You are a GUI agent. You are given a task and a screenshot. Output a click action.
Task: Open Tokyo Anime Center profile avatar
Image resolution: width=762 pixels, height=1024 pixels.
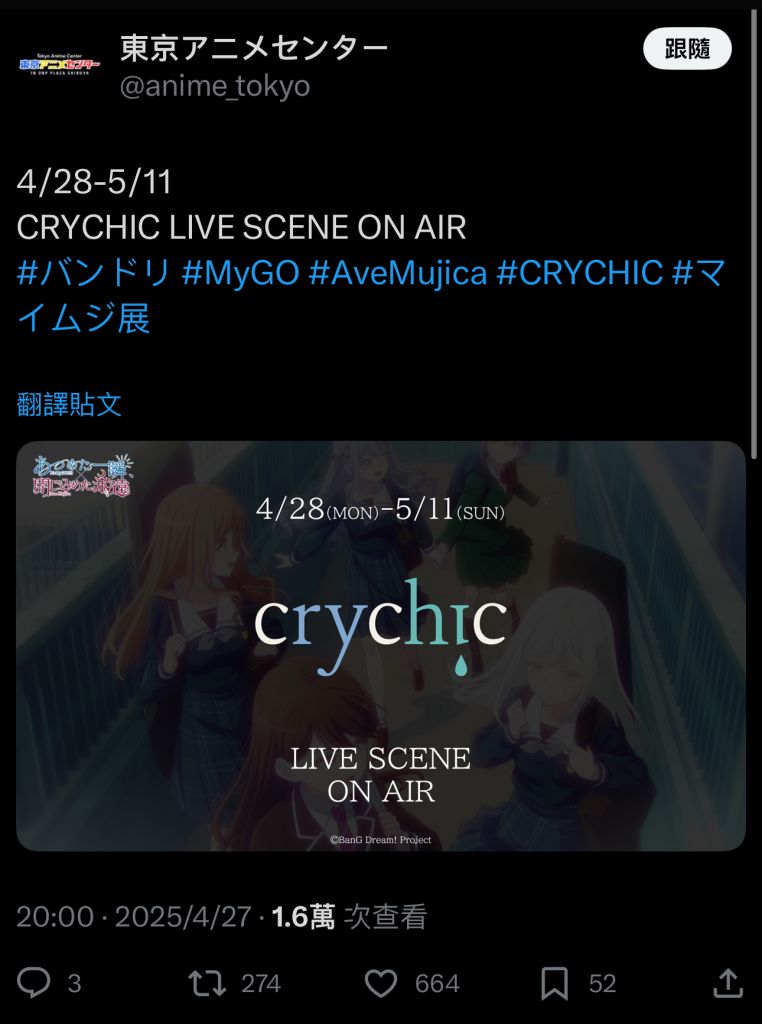59,65
